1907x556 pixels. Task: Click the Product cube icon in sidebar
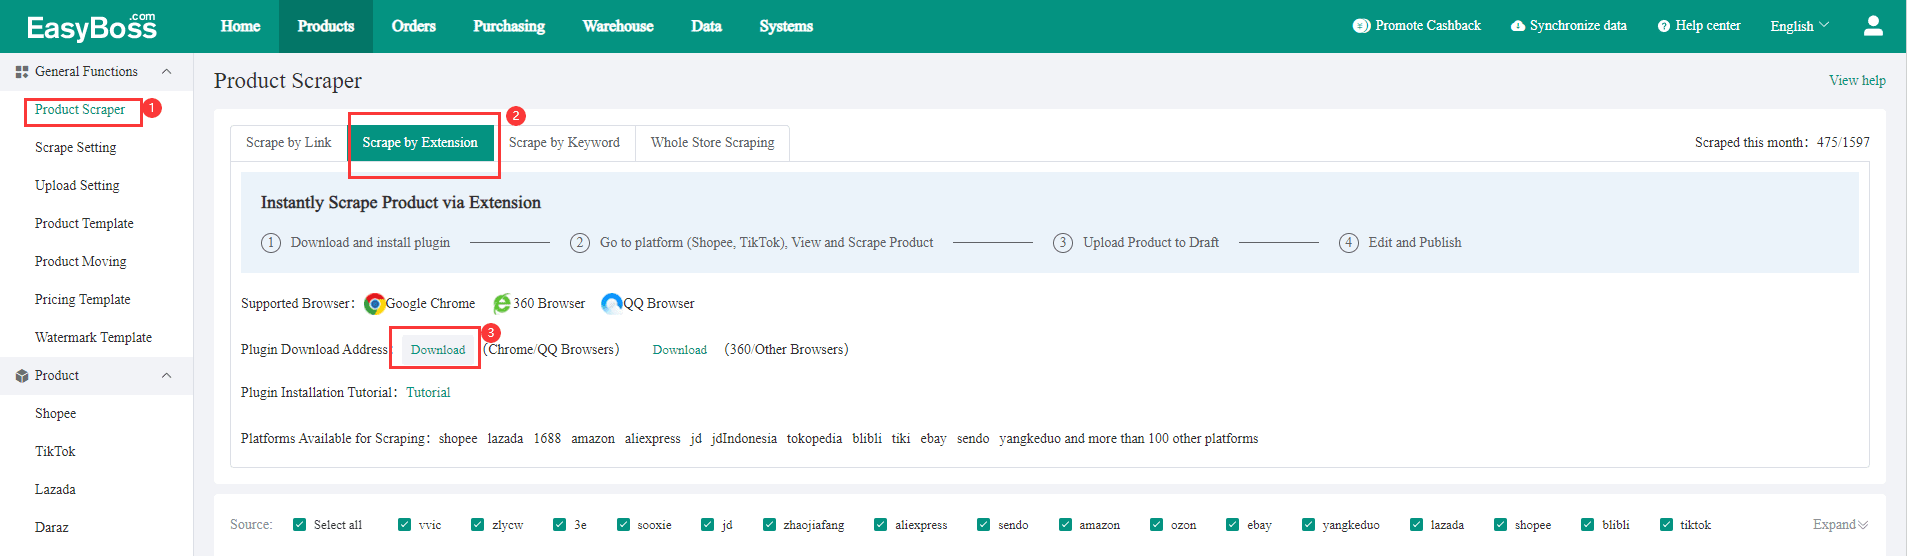(22, 376)
